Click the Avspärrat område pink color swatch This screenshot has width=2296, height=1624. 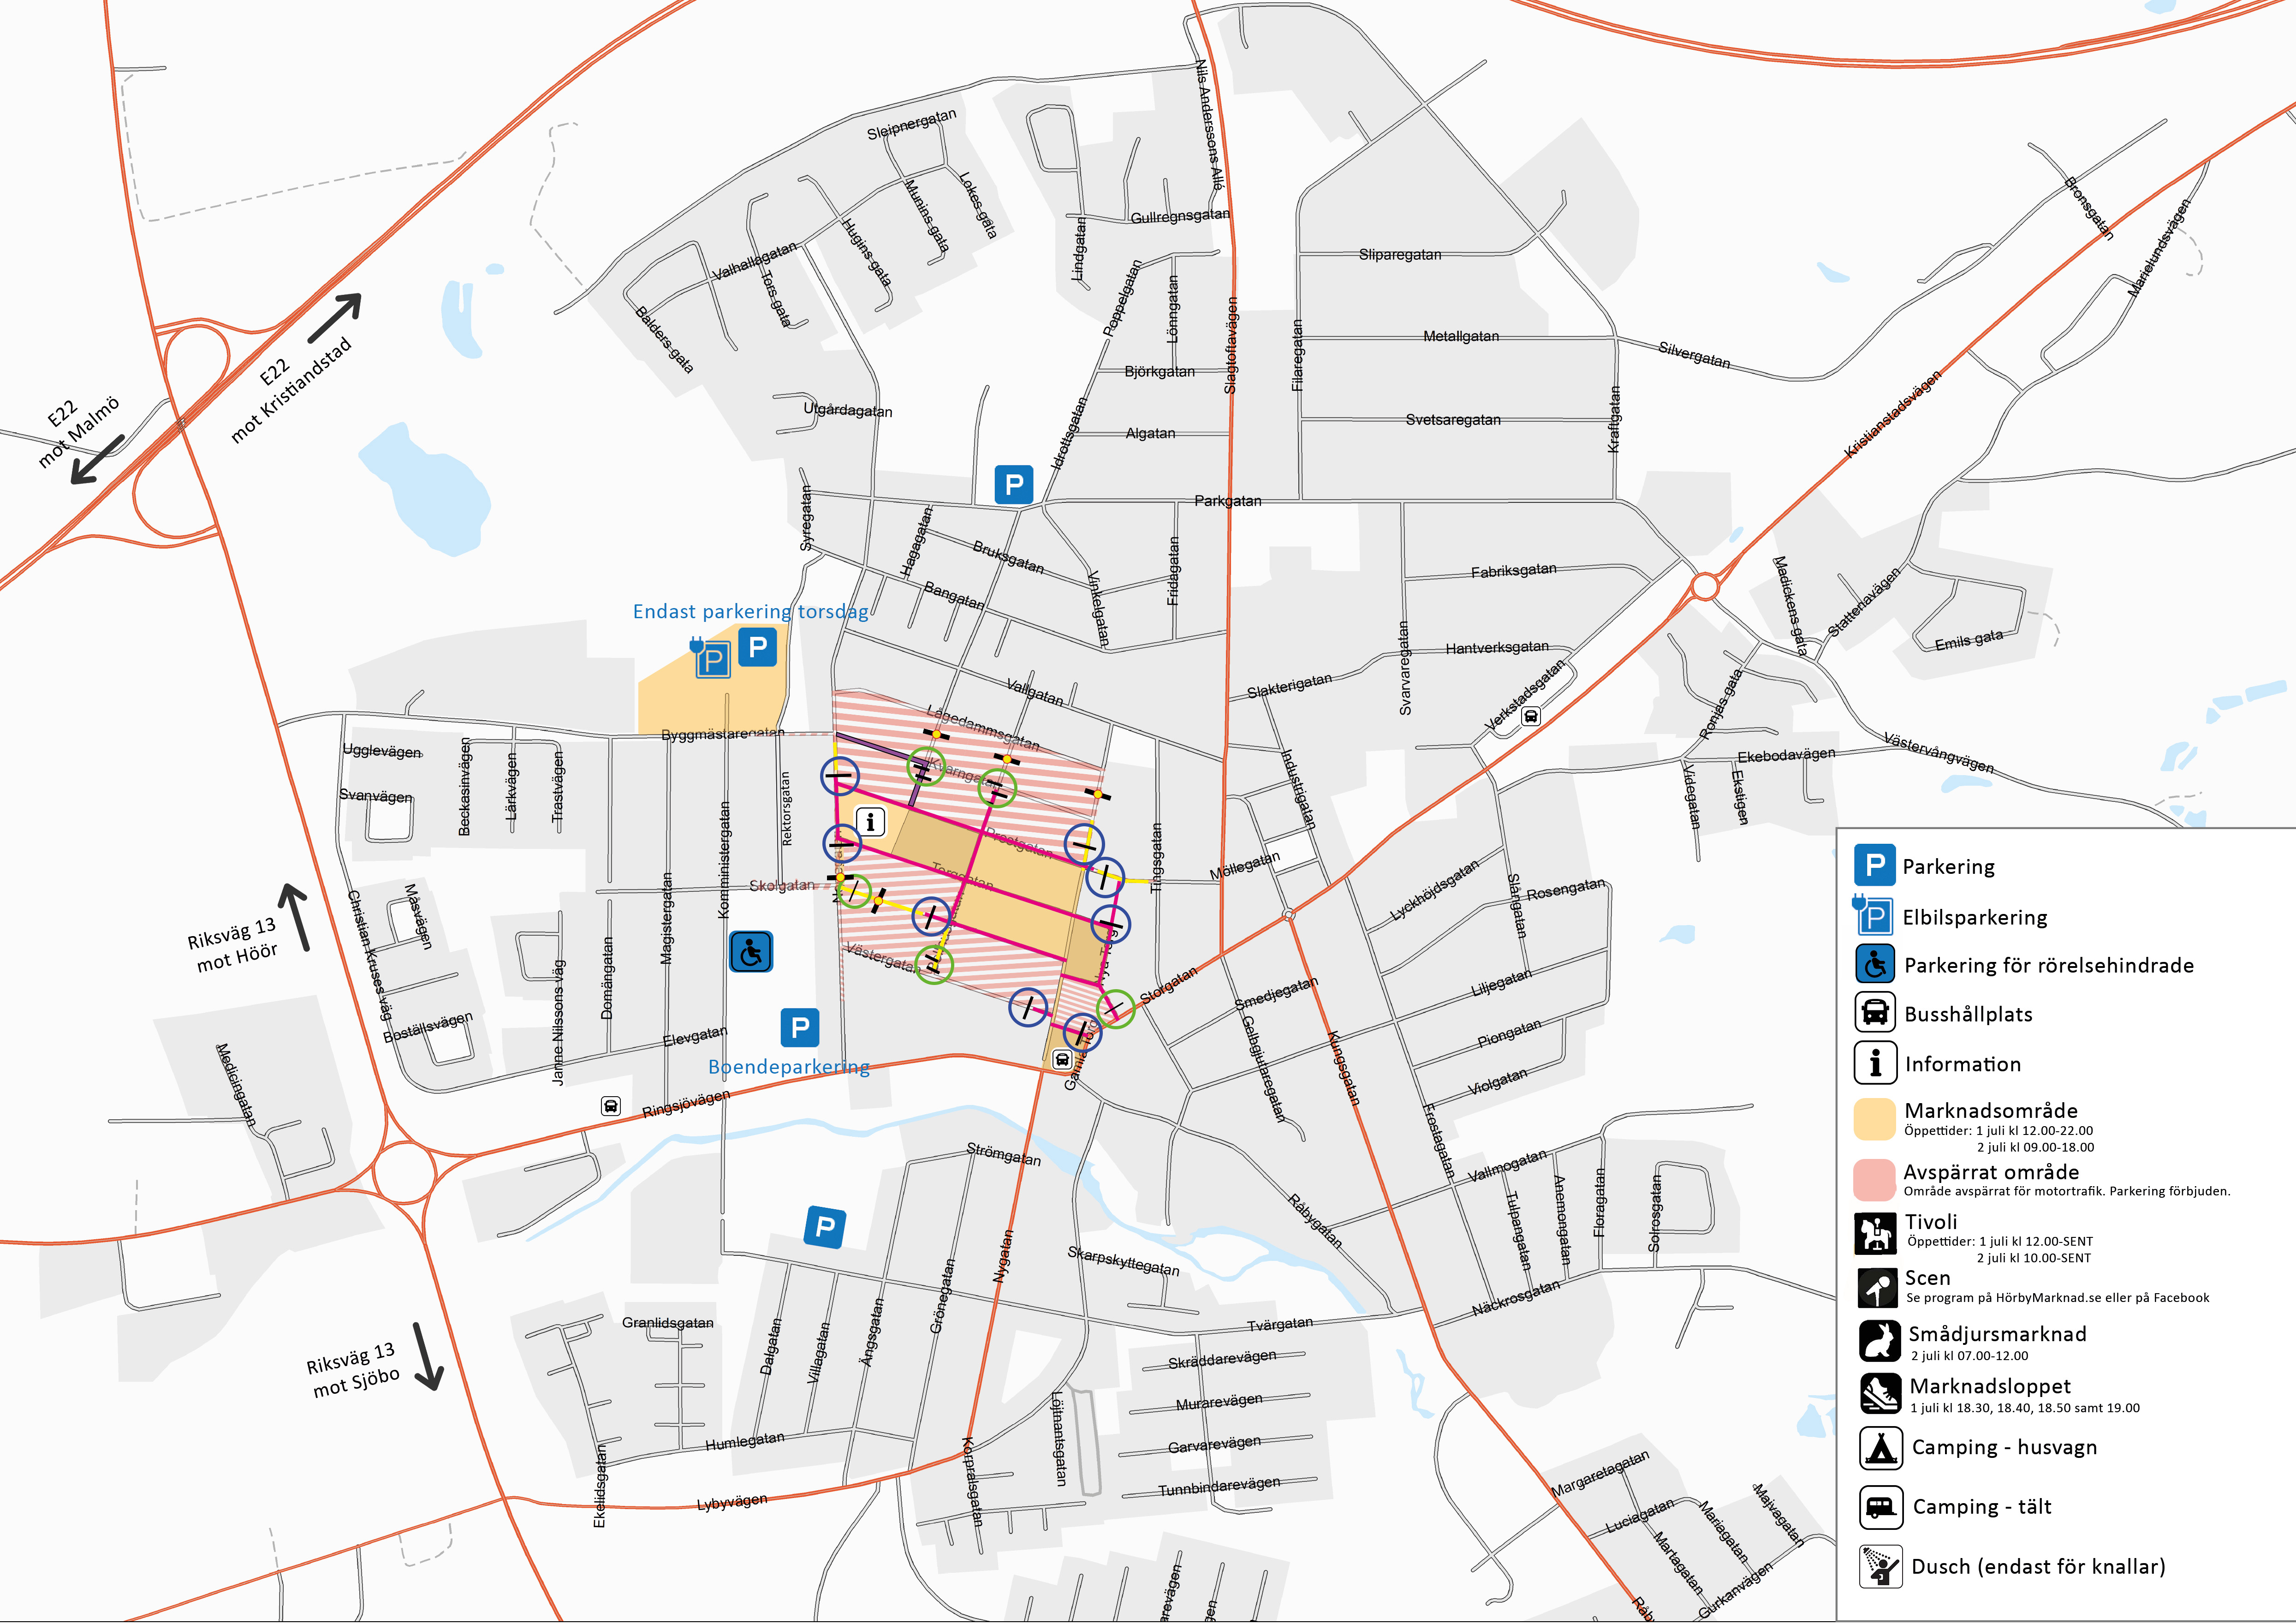[1874, 1180]
